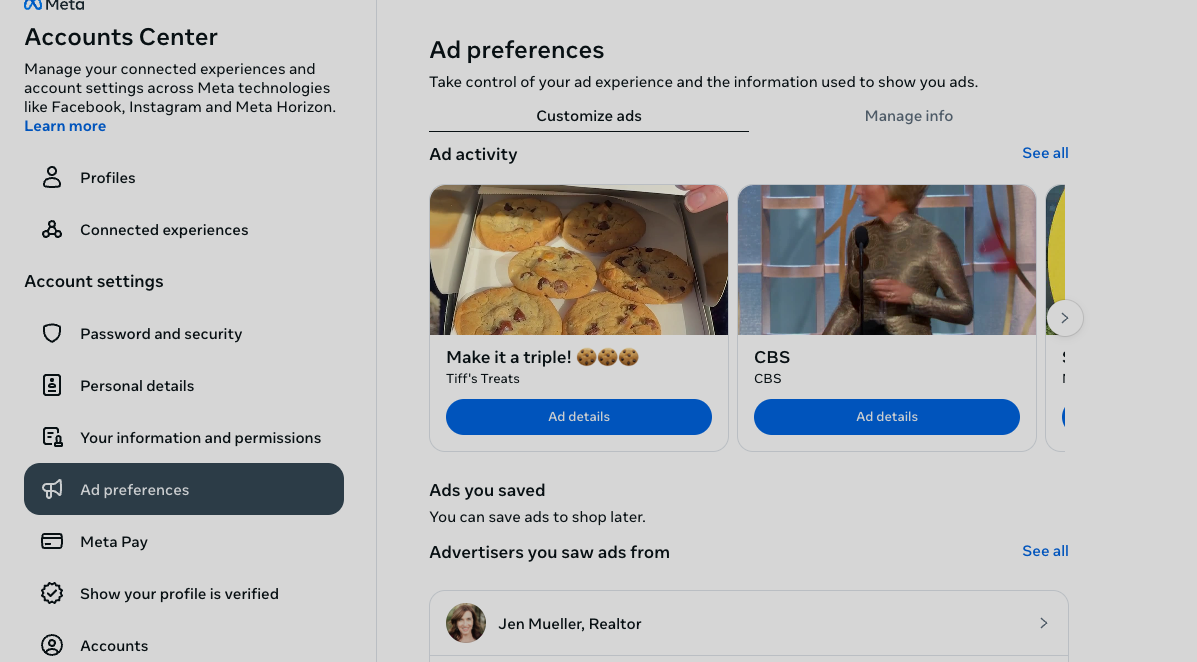
Task: Select the Ad preferences megaphone icon
Action: (52, 489)
